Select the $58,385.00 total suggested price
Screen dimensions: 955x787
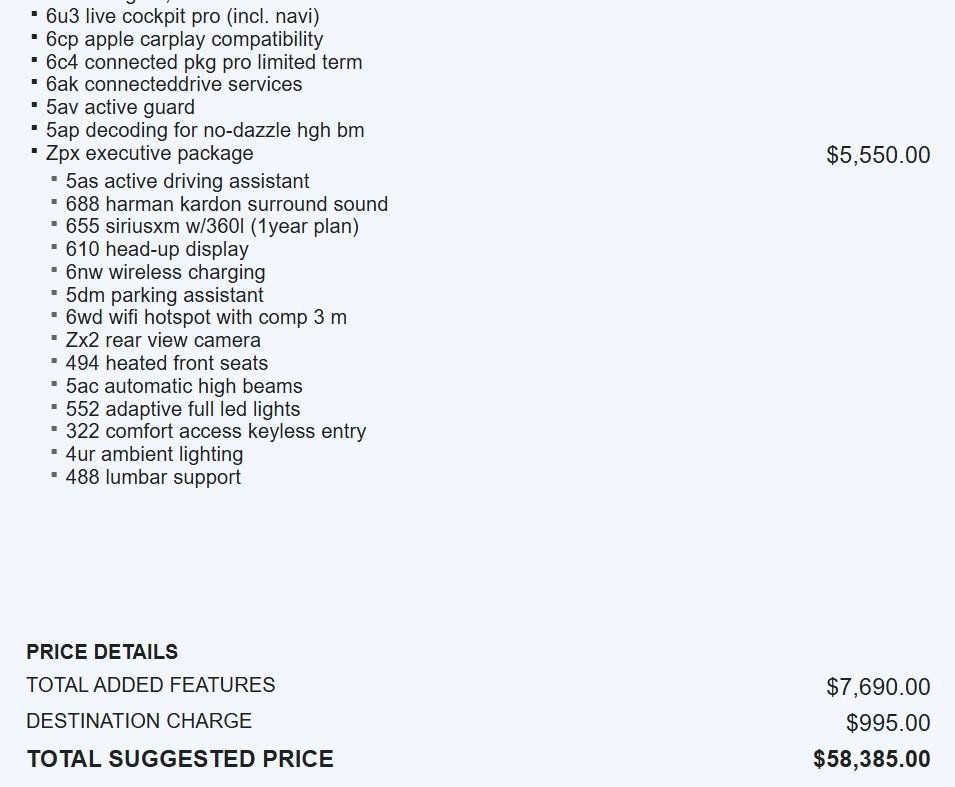click(x=871, y=759)
